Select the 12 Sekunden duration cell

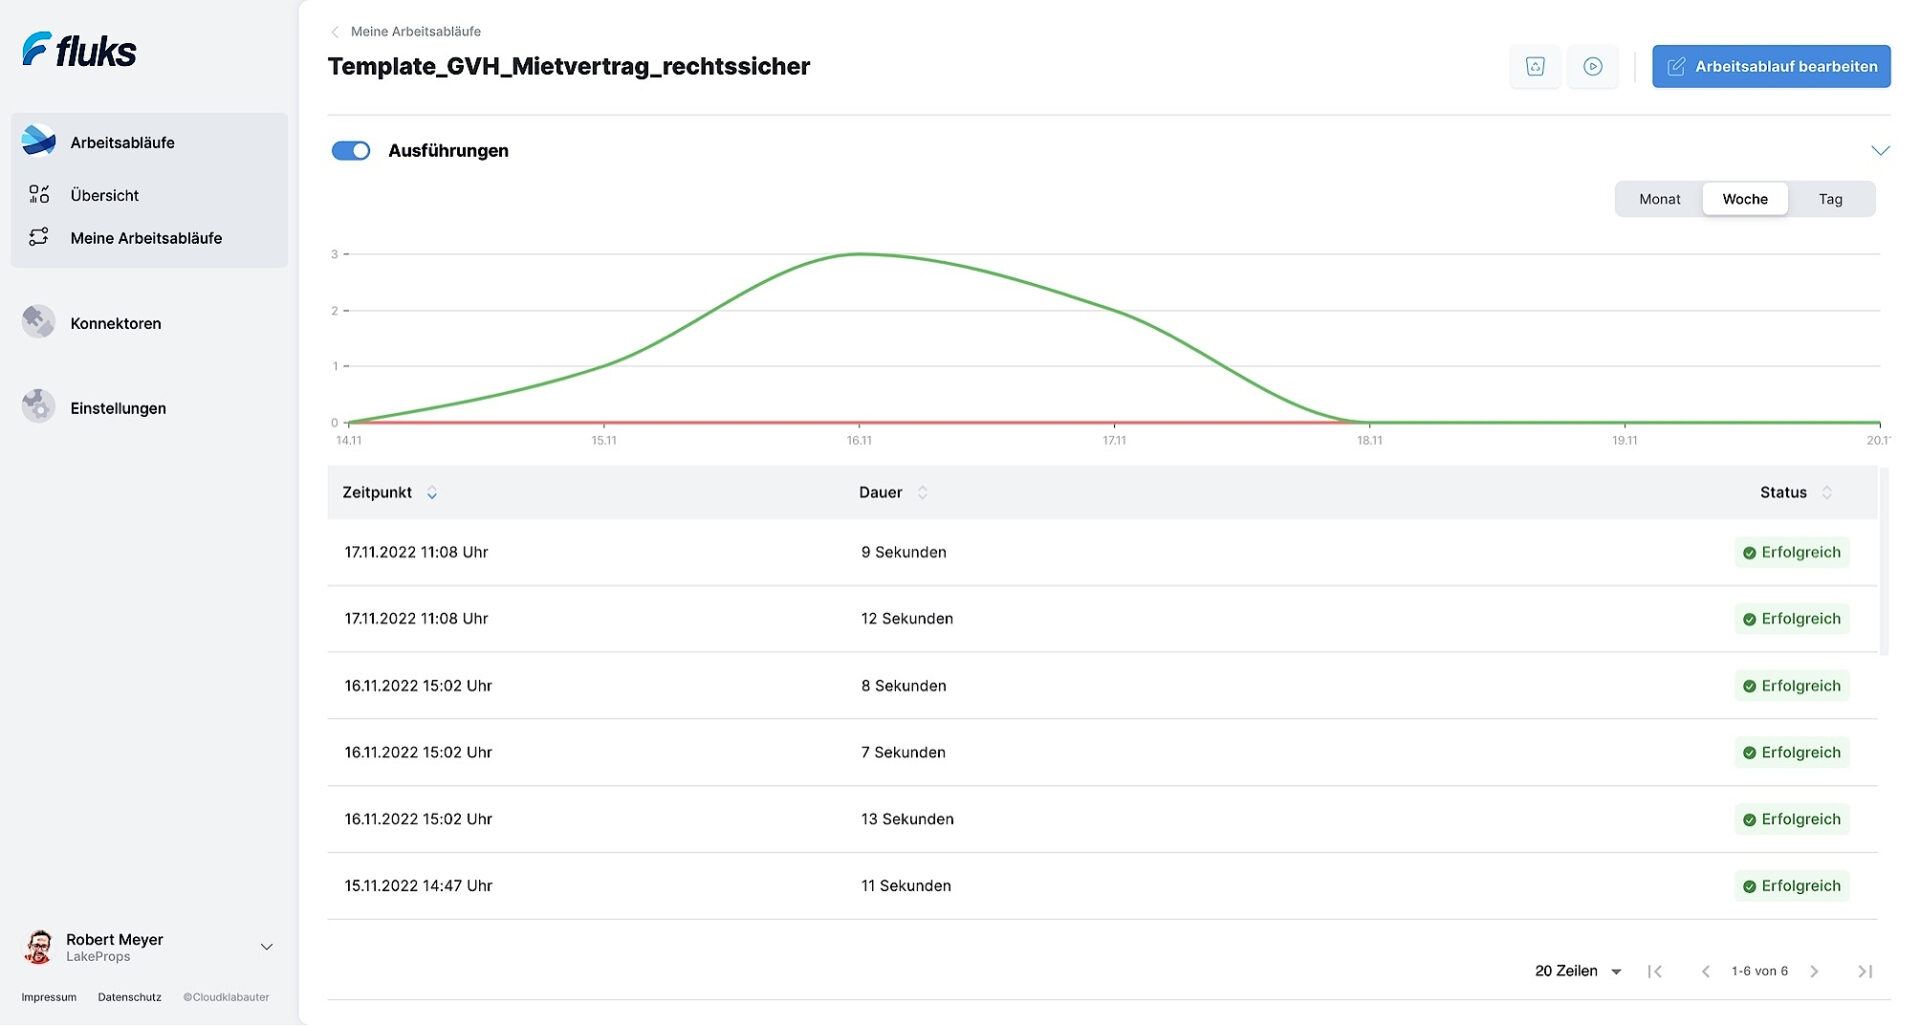[907, 619]
